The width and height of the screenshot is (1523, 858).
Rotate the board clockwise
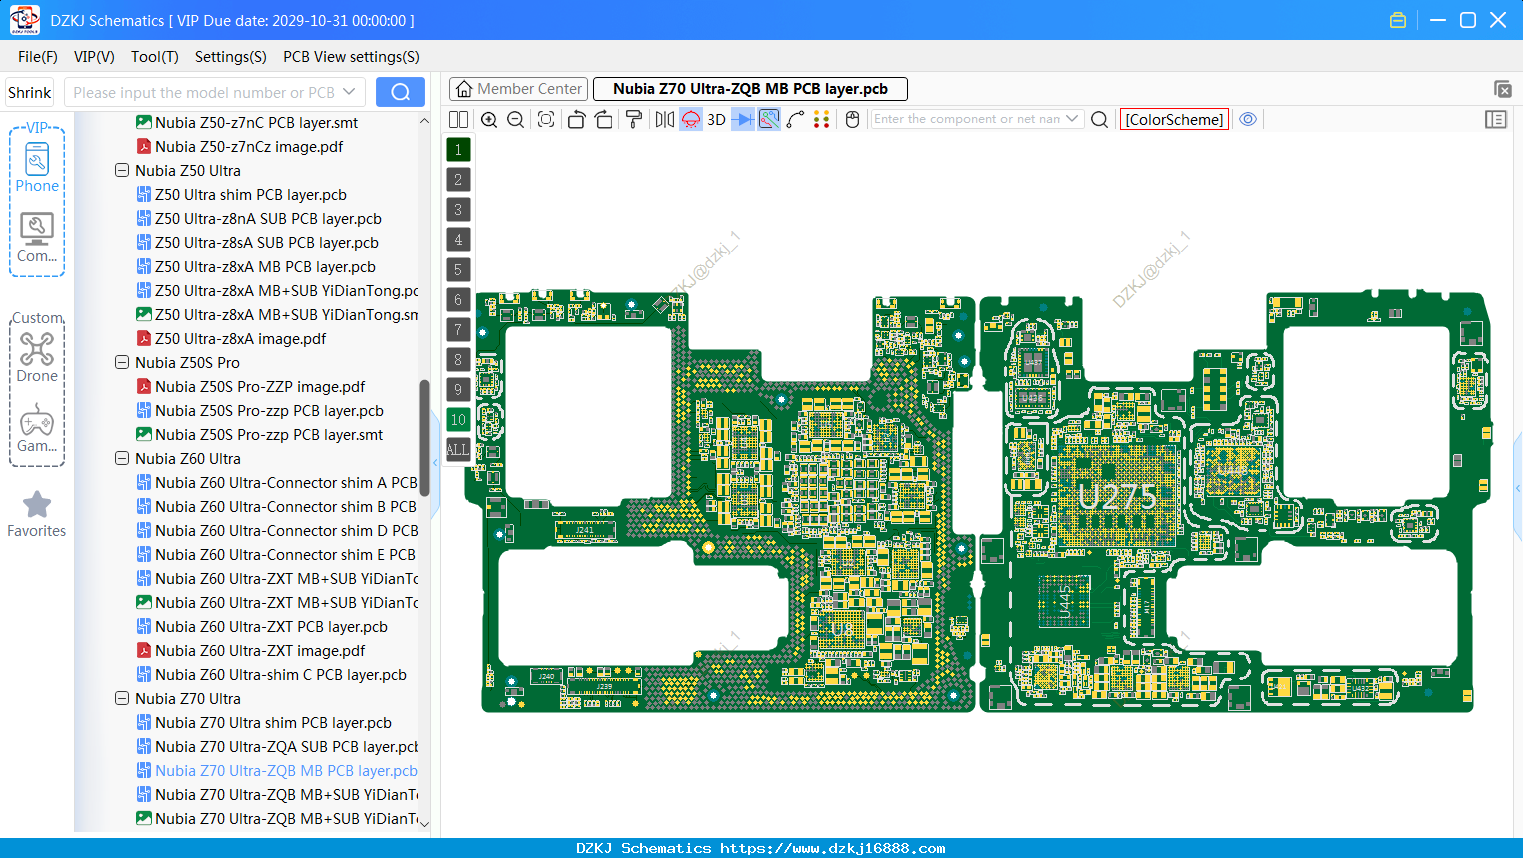click(604, 119)
